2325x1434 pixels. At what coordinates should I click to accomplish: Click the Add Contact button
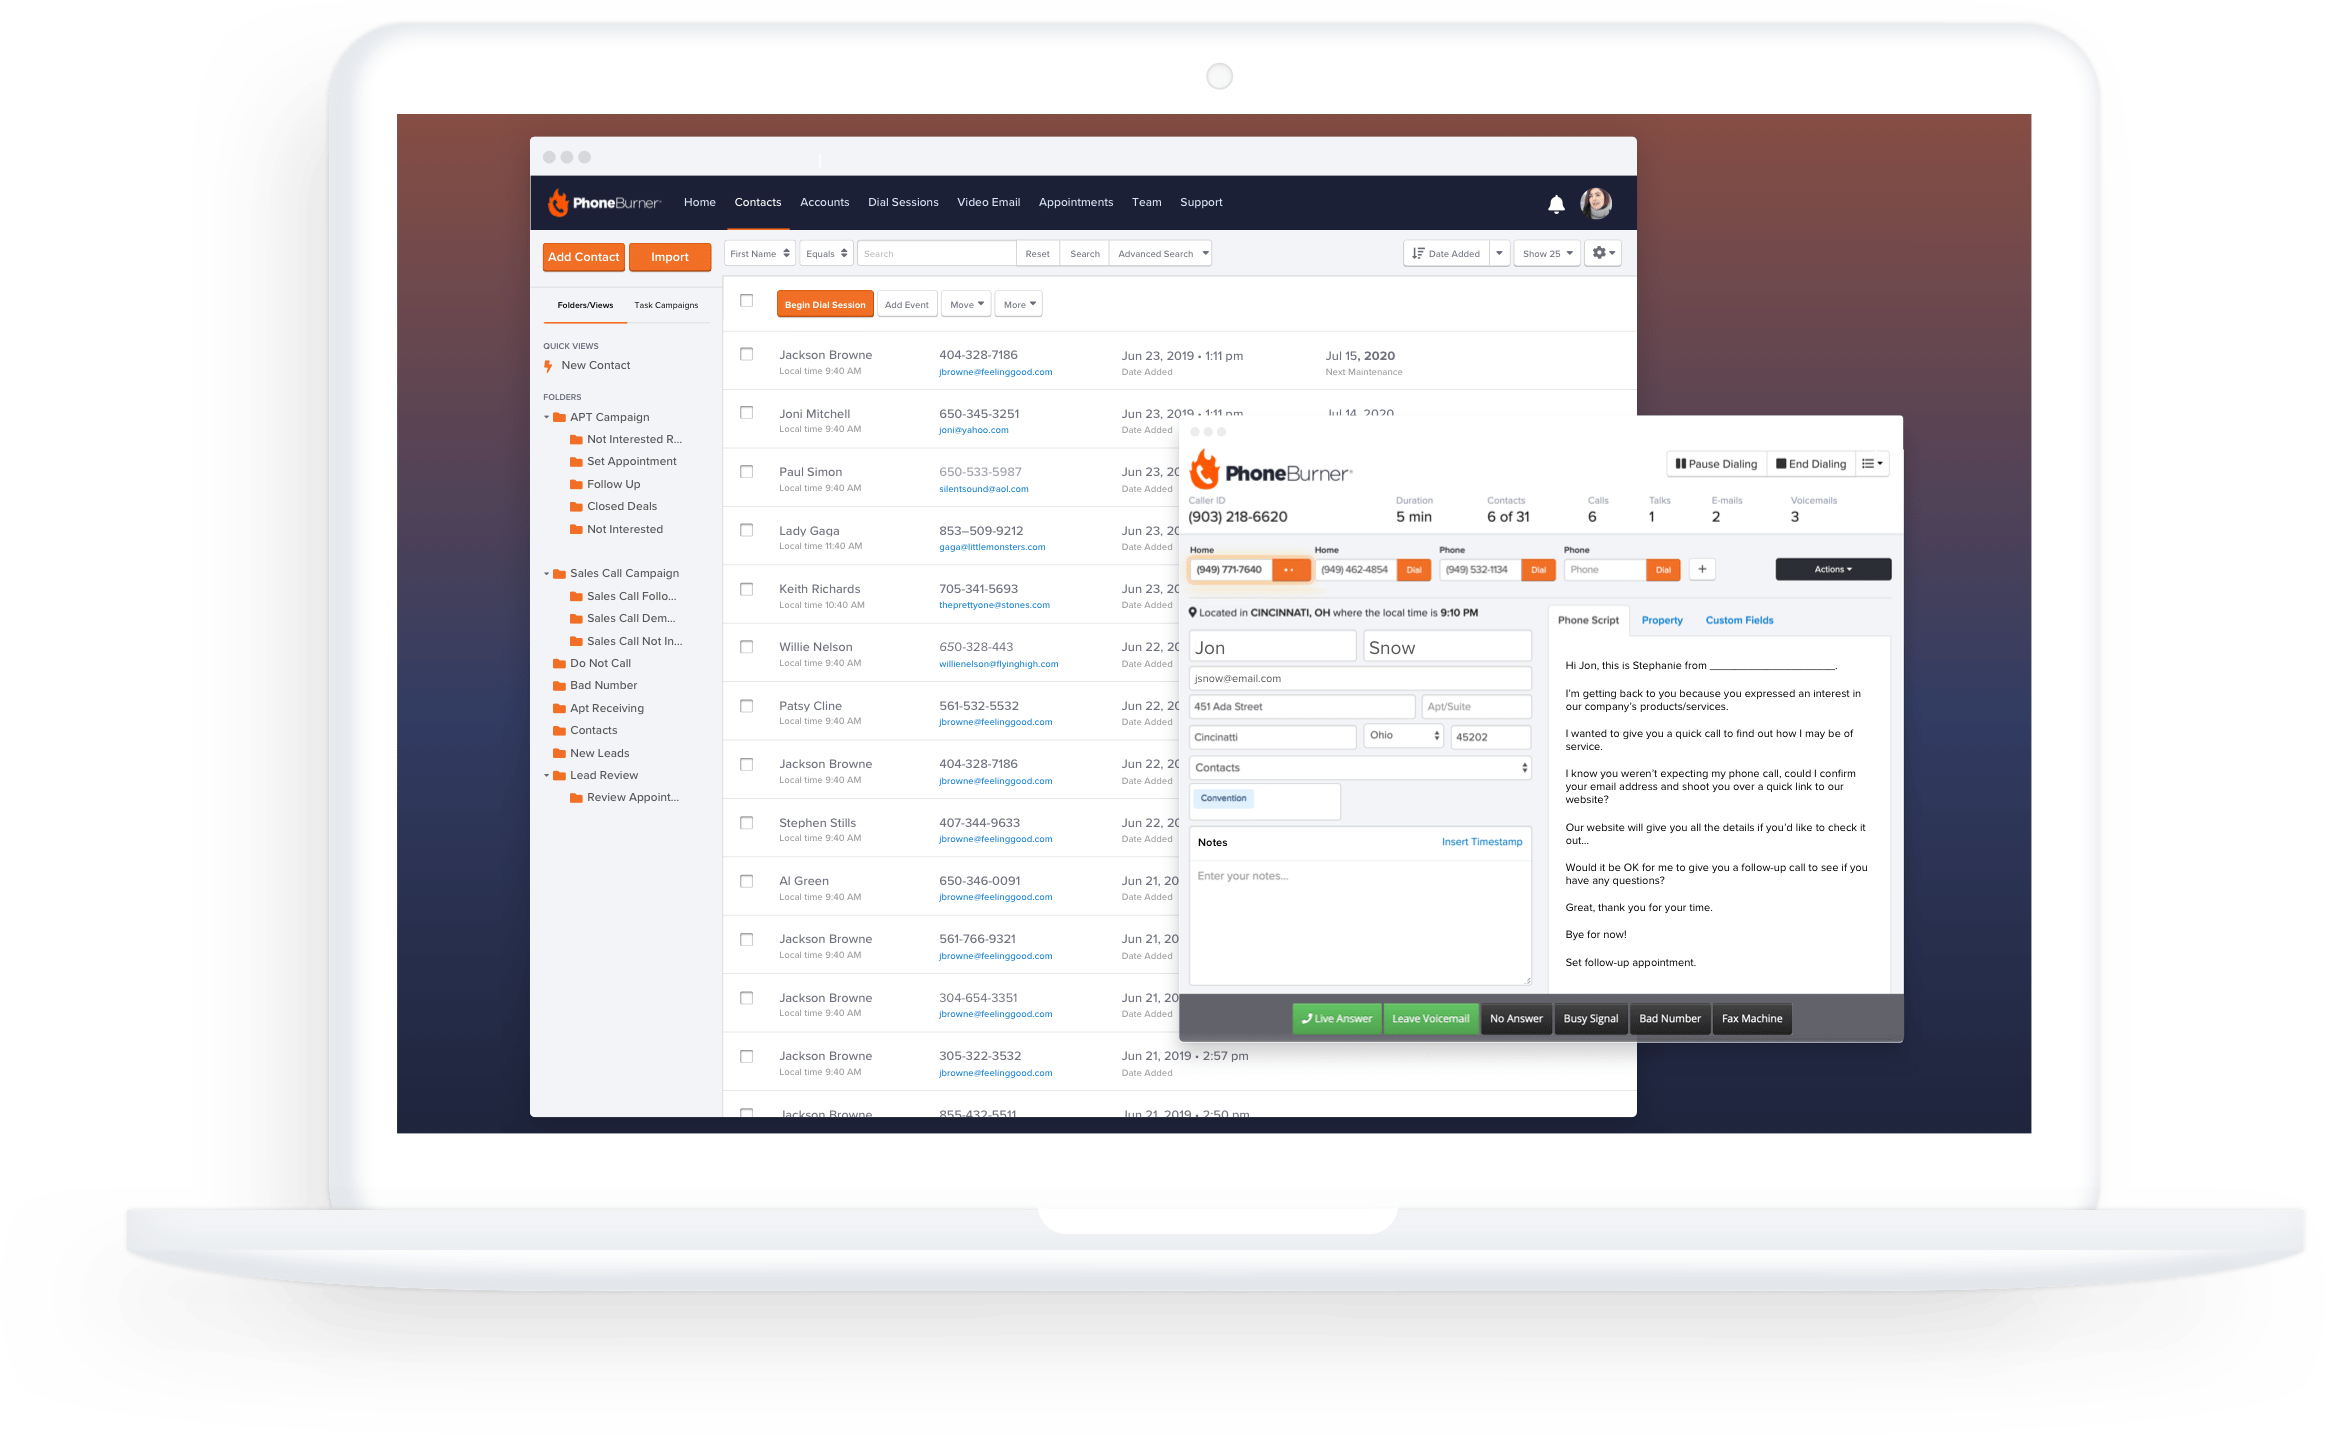[x=584, y=257]
